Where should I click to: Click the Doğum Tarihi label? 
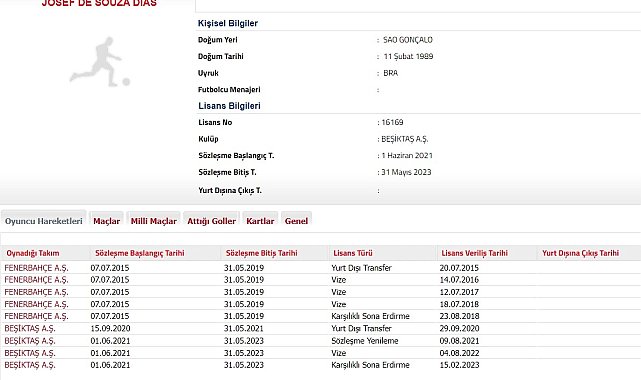coord(221,56)
